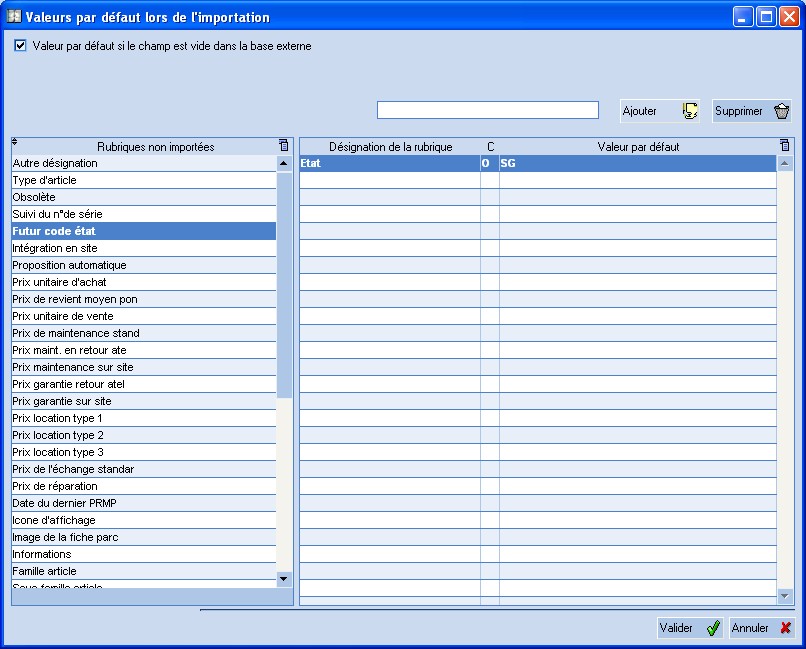806x649 pixels.
Task: Click the 'Désignation de la rubrique' column header
Action: pos(390,145)
